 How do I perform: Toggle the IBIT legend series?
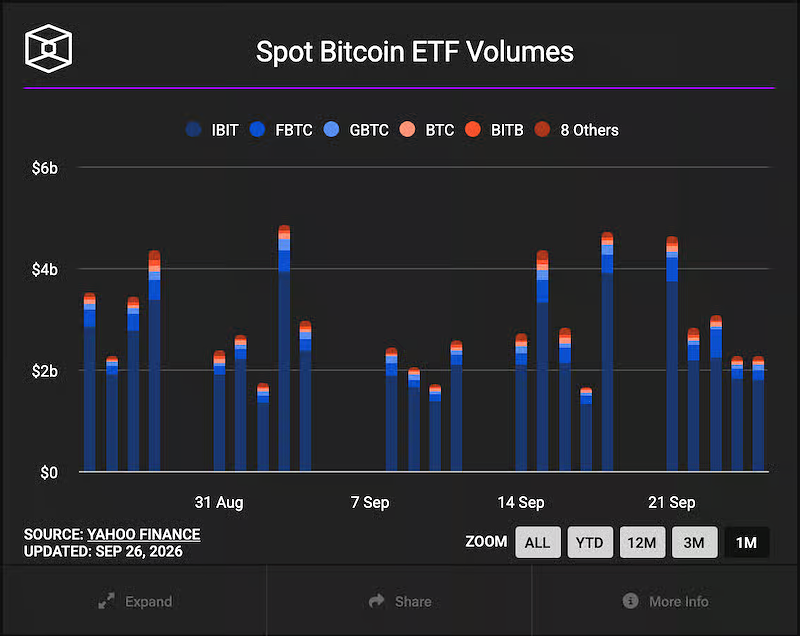tap(212, 130)
